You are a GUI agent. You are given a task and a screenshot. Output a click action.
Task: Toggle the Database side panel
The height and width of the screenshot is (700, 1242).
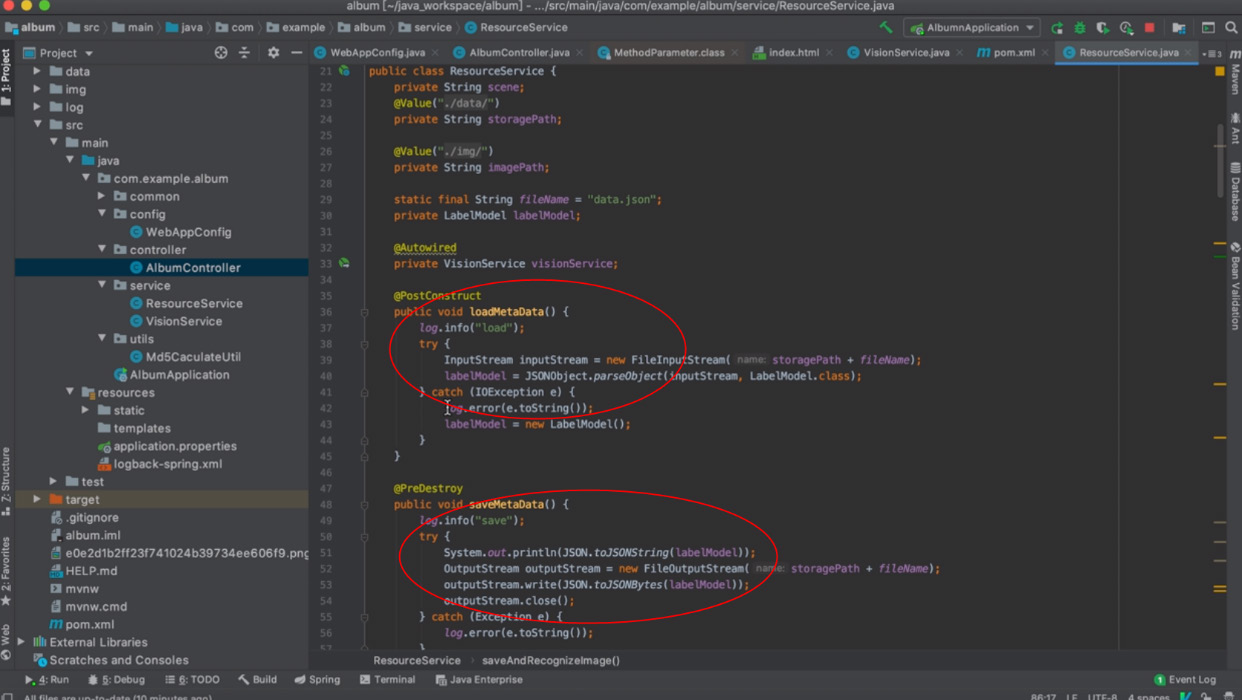point(1235,190)
